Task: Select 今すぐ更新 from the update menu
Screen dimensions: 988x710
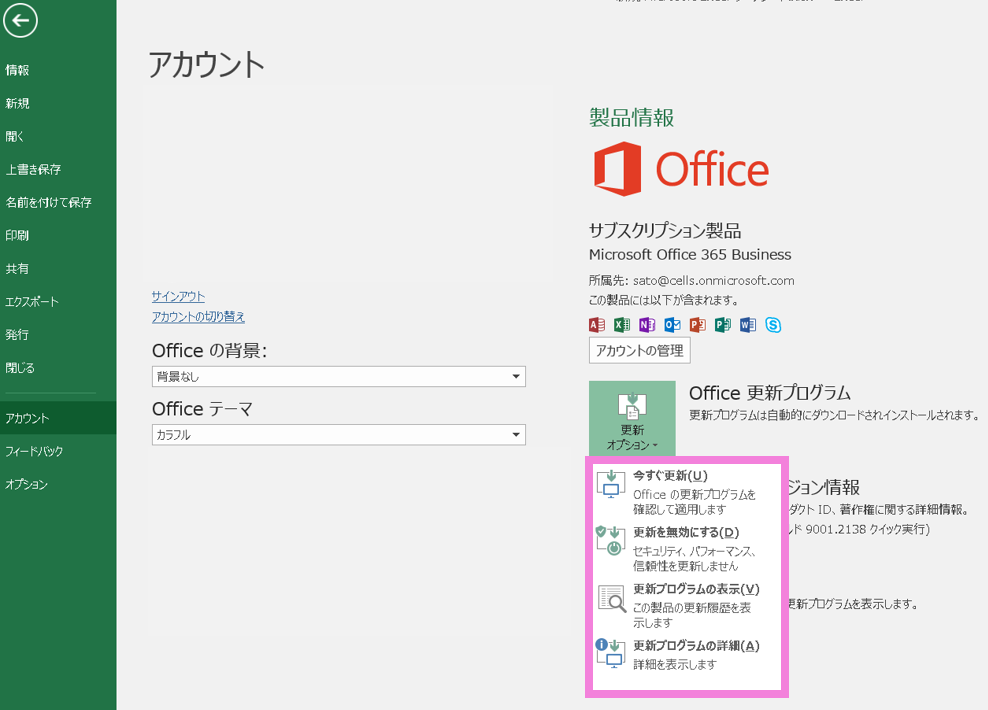Action: [x=670, y=476]
